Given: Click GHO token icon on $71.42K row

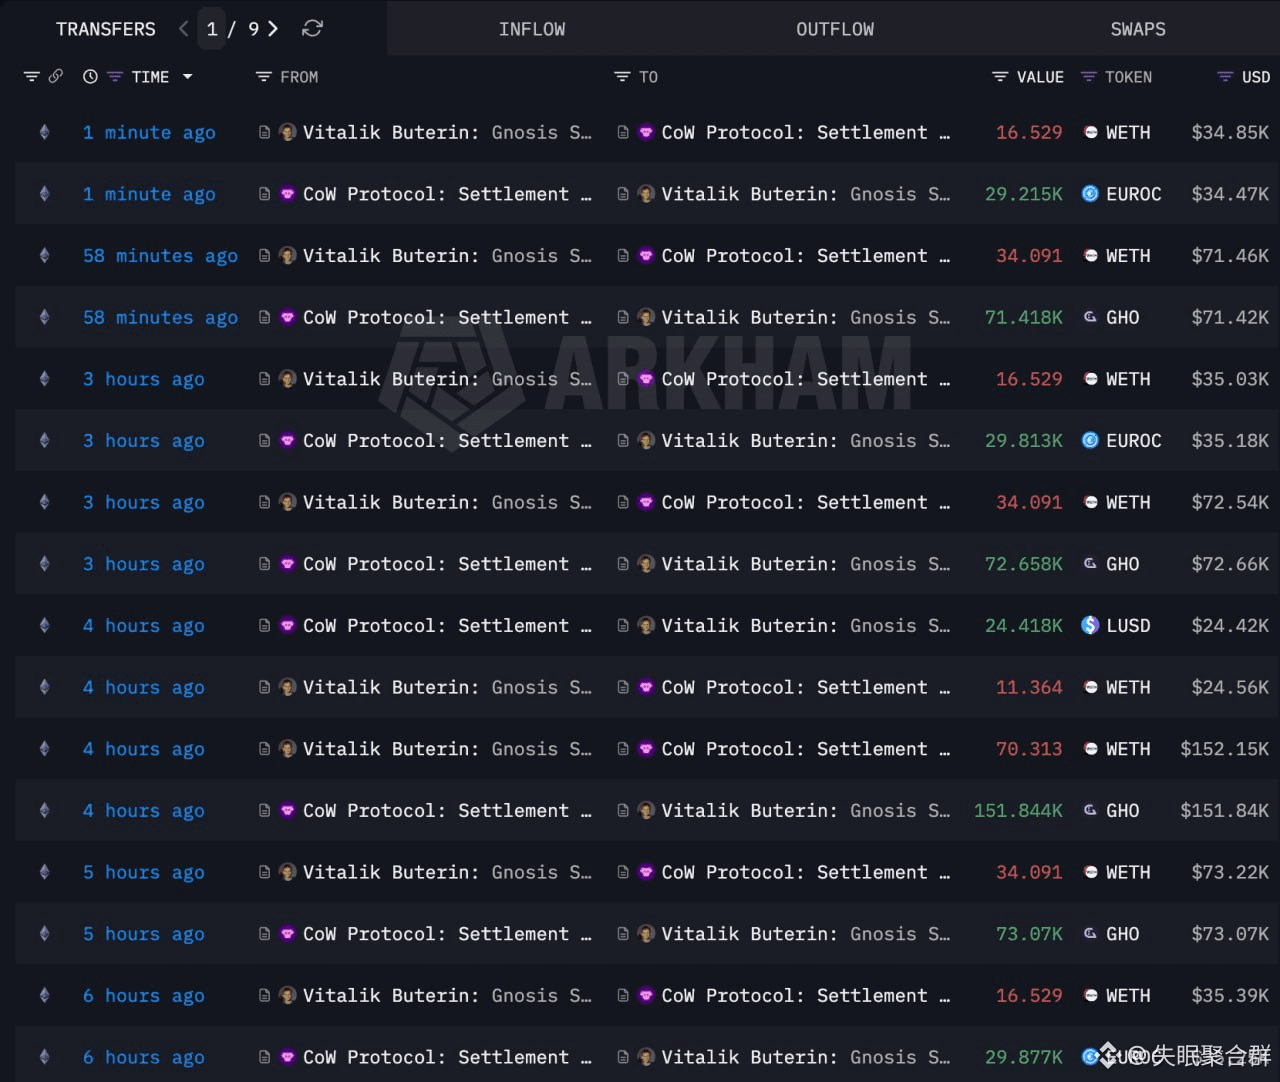Looking at the screenshot, I should (x=1091, y=317).
